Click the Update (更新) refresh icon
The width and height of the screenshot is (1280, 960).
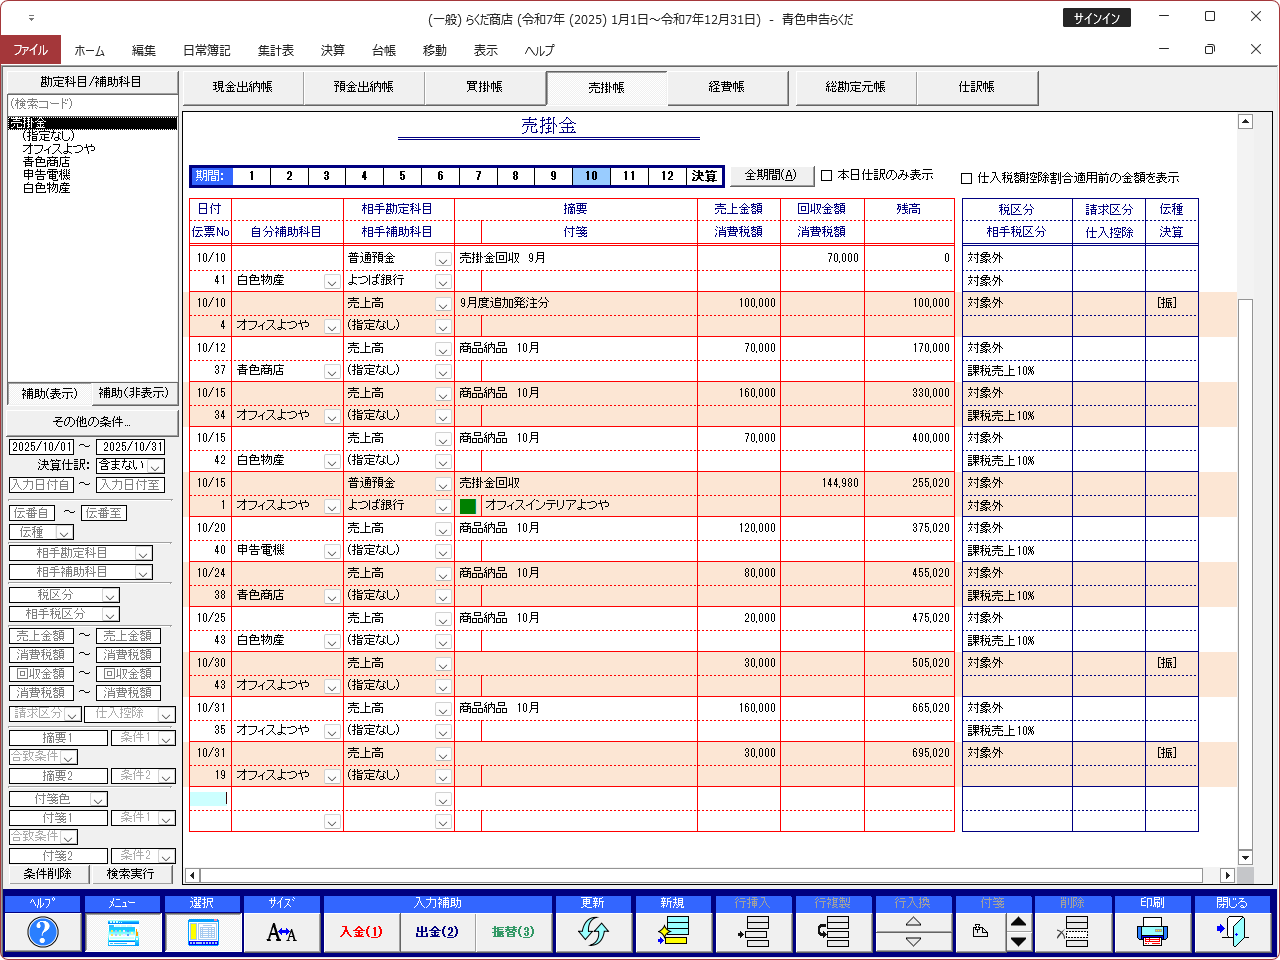click(593, 932)
